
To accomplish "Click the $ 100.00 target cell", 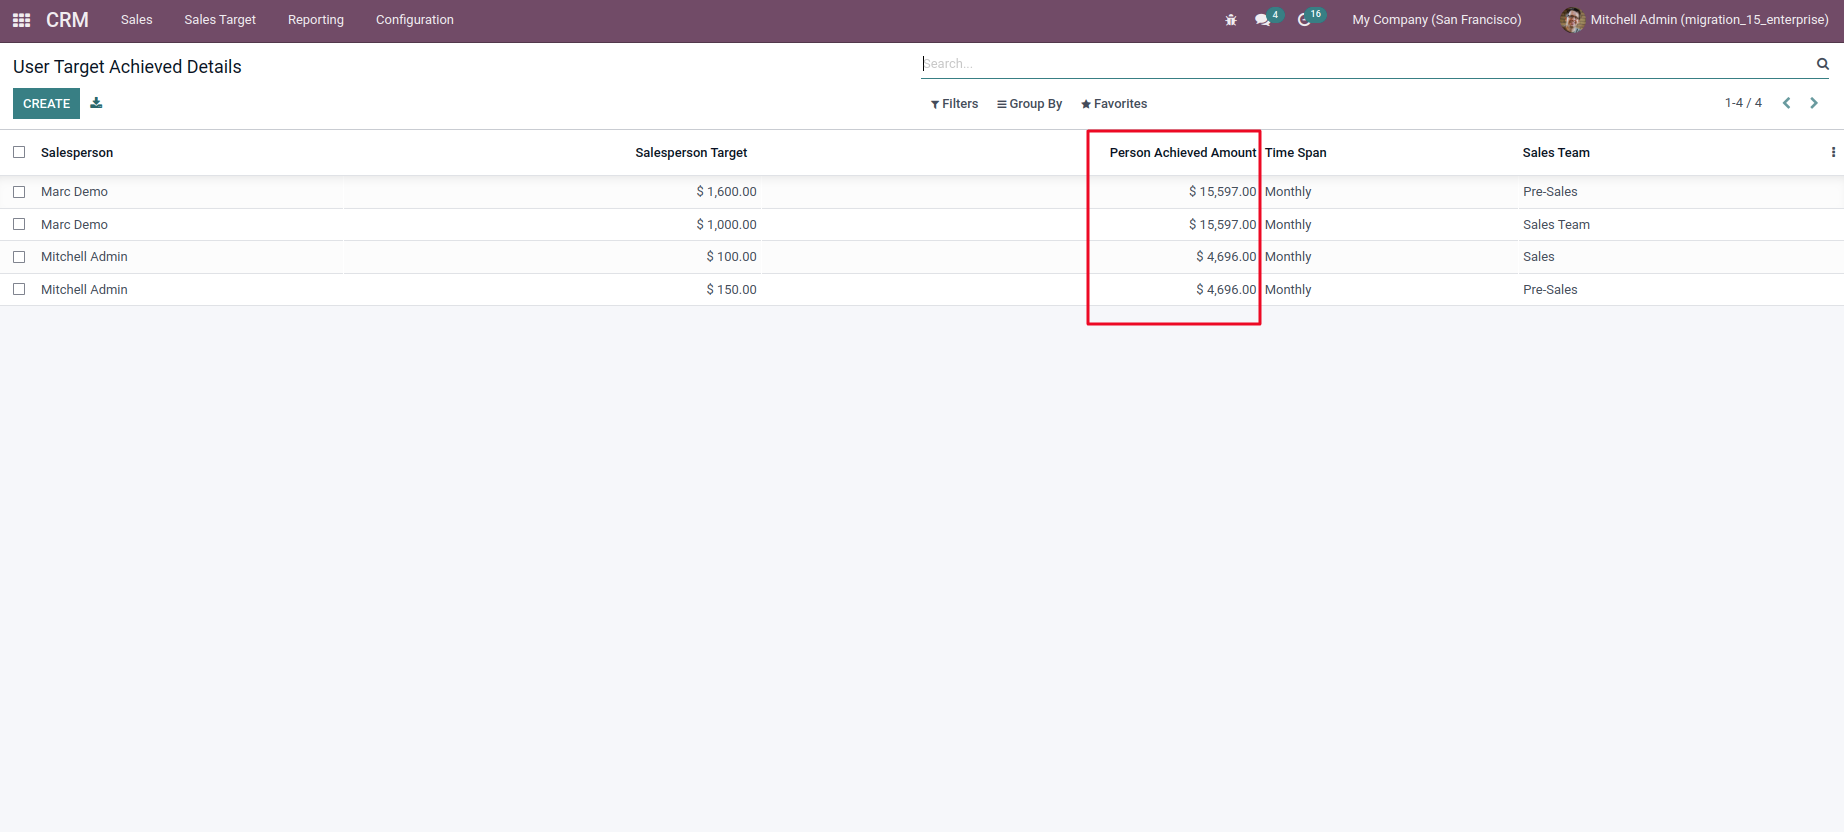I will click(731, 257).
